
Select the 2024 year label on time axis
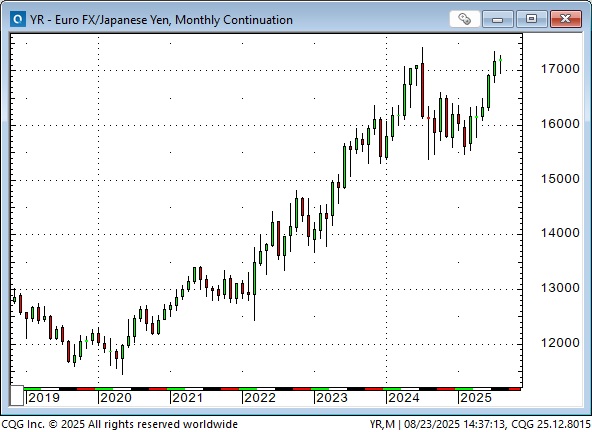404,398
